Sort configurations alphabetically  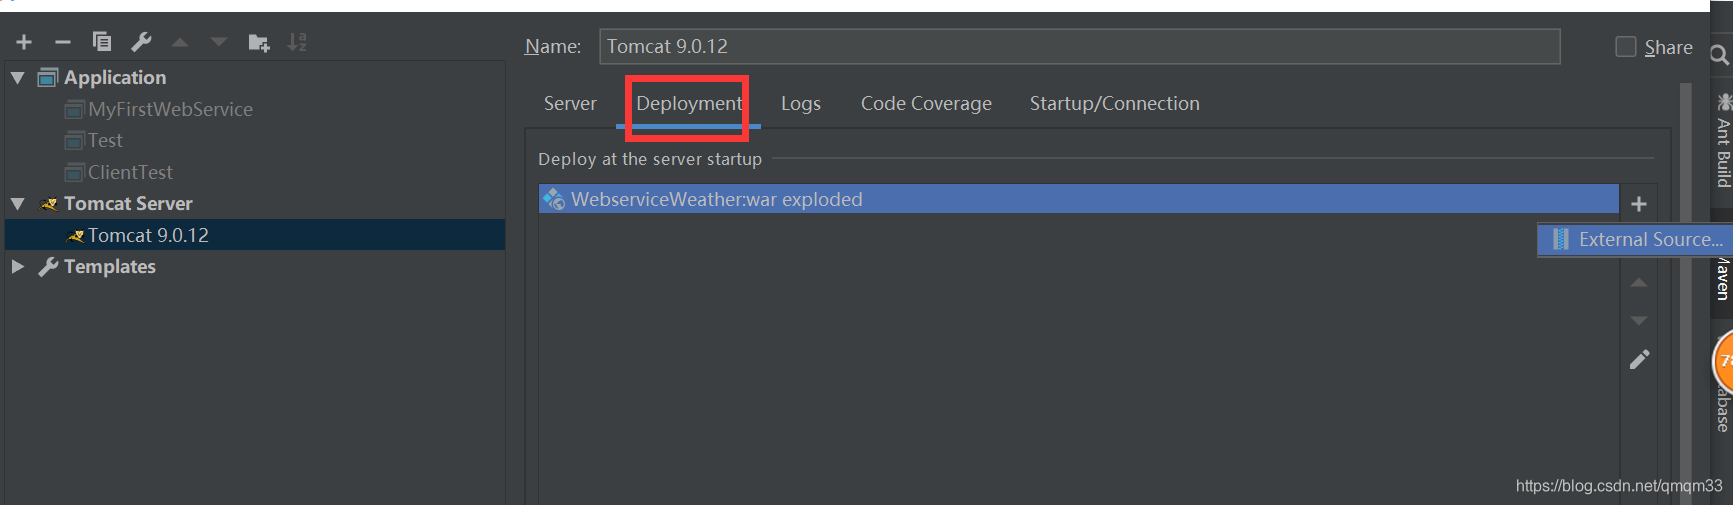click(x=297, y=42)
